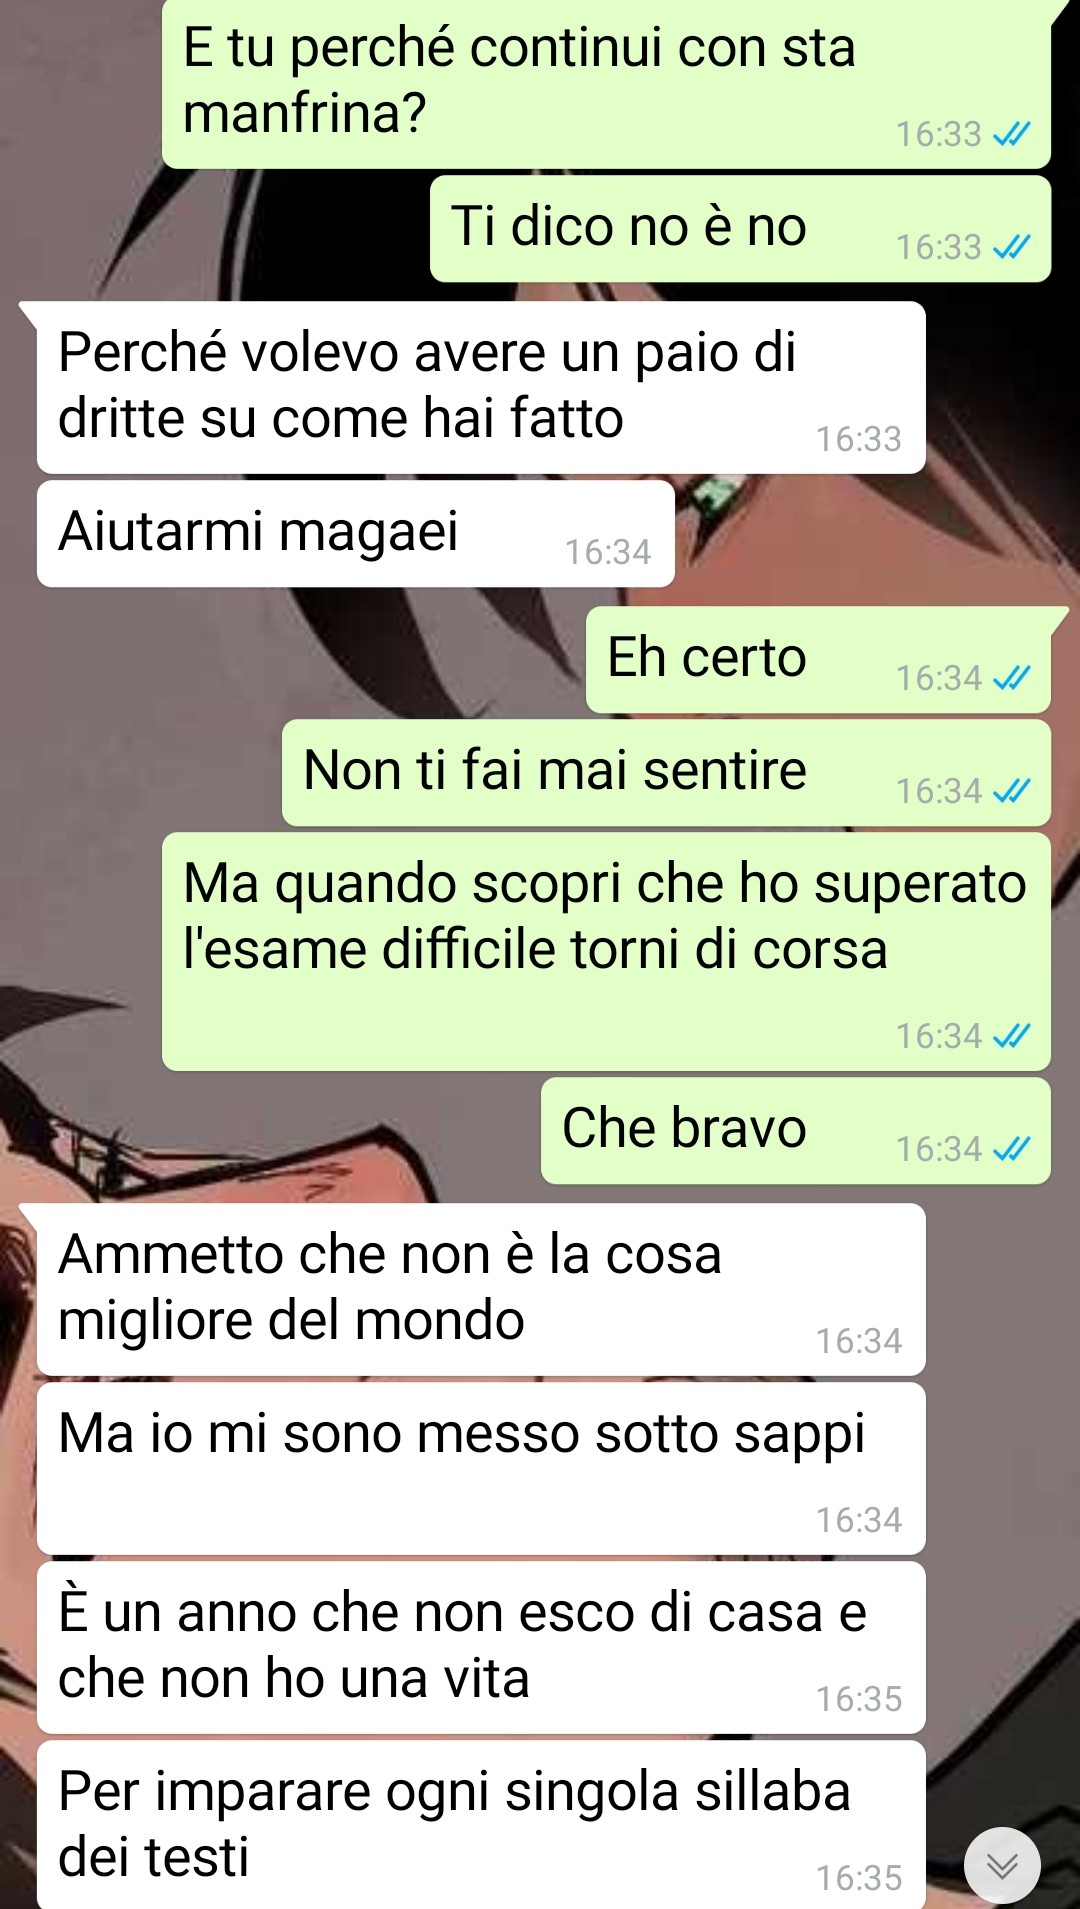The image size is (1080, 1909).
Task: Tap read checkmarks on 'l'esame difficile' message
Action: 1011,1036
